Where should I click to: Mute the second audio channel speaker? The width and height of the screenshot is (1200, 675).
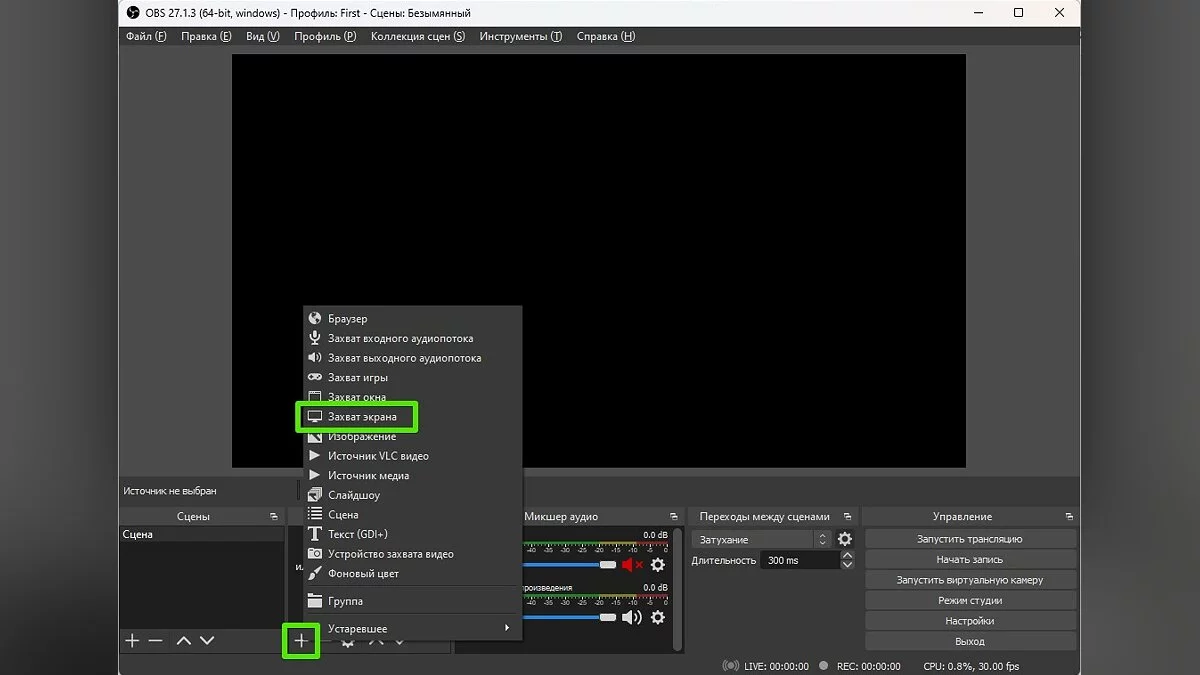click(x=632, y=617)
